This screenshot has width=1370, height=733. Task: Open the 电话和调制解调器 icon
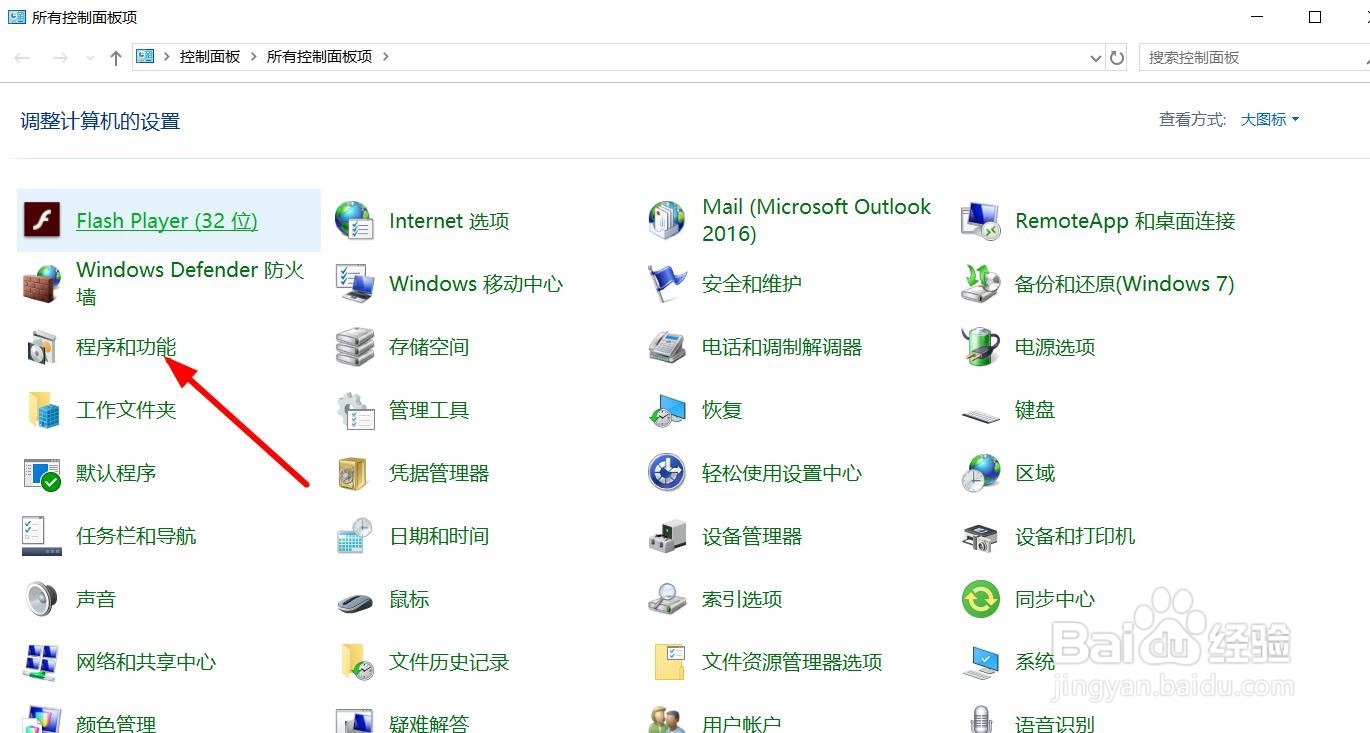[x=667, y=347]
